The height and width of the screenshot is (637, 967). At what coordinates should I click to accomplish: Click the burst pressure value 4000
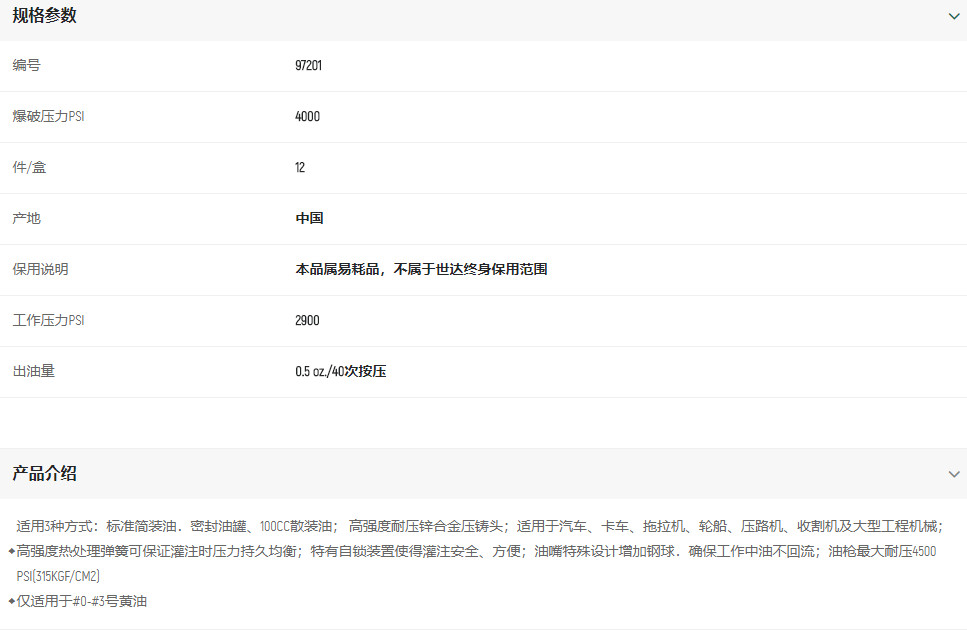[307, 117]
